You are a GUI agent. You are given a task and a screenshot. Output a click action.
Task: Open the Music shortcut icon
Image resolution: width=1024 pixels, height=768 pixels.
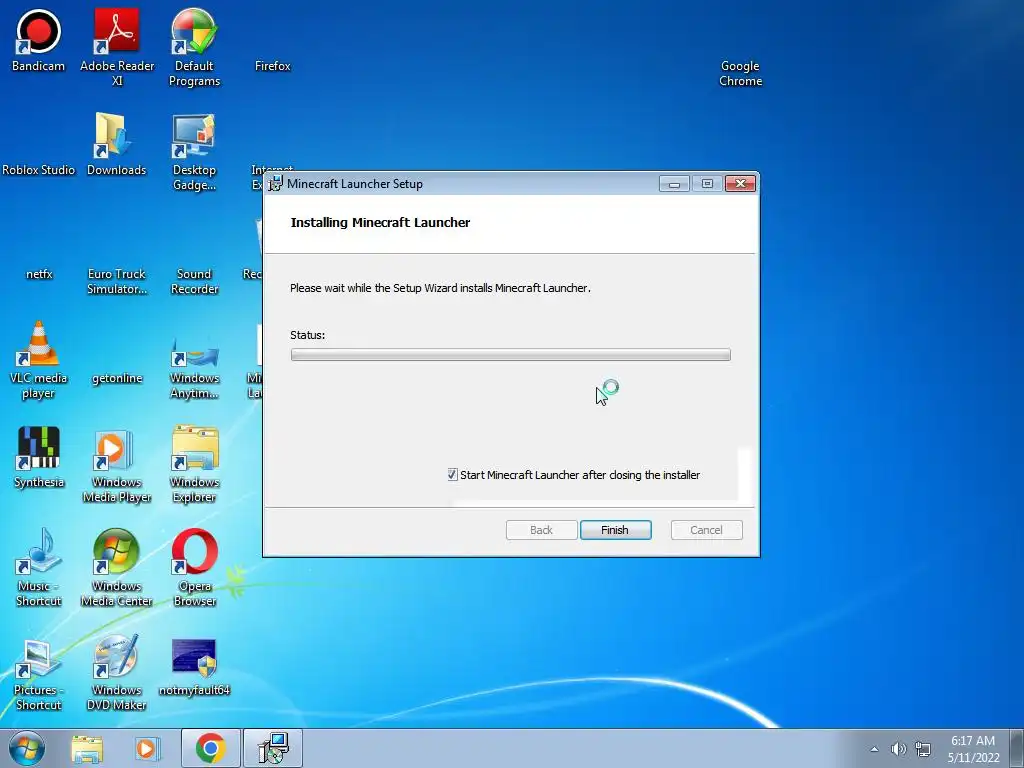click(x=39, y=568)
